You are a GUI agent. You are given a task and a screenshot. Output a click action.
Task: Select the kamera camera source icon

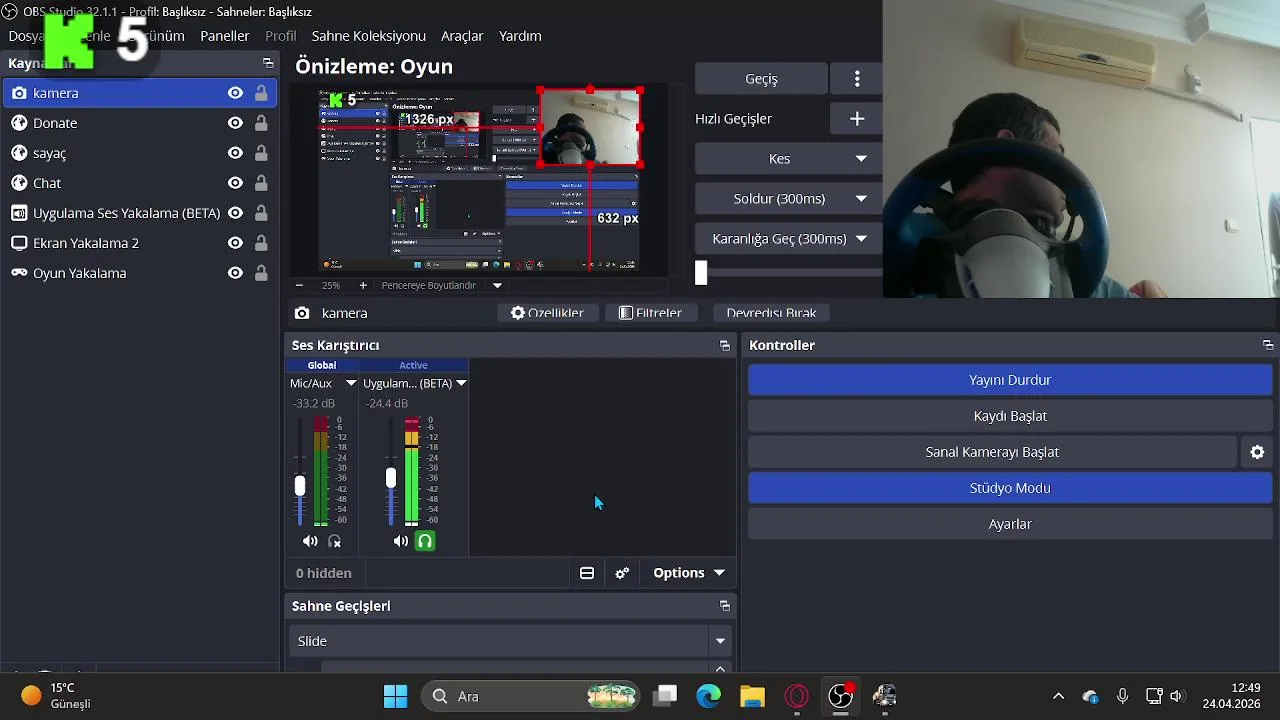[18, 93]
